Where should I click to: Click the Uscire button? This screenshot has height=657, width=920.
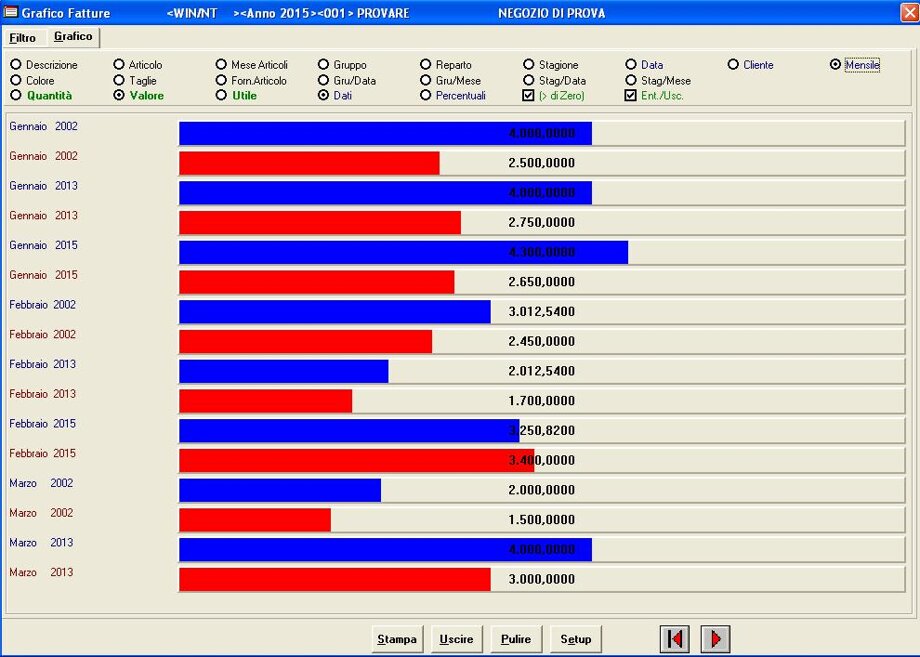[457, 639]
